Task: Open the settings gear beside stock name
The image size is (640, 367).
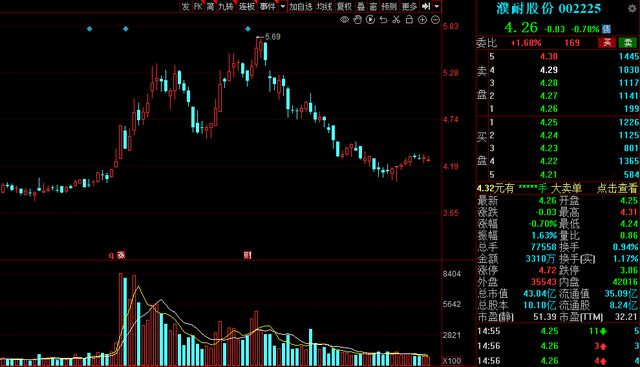Action: click(632, 9)
